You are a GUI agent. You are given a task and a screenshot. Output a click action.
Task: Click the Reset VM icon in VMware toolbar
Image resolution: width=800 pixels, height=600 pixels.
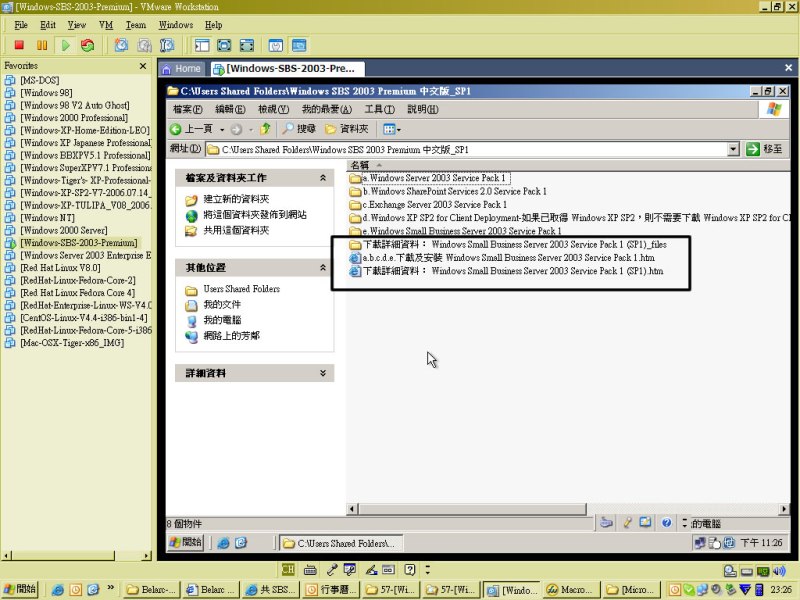[88, 45]
